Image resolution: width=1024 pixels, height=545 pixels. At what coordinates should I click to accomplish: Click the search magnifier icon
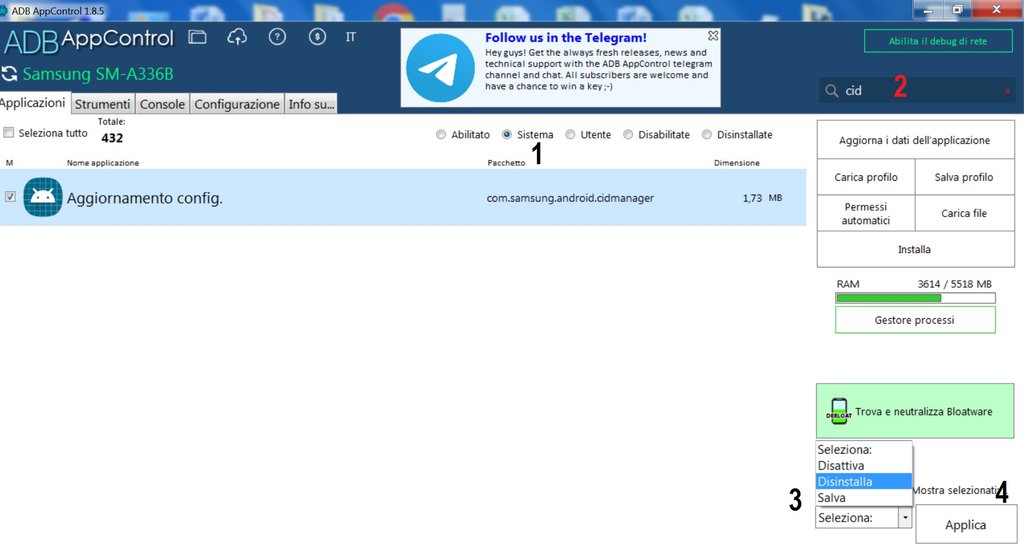(x=831, y=91)
